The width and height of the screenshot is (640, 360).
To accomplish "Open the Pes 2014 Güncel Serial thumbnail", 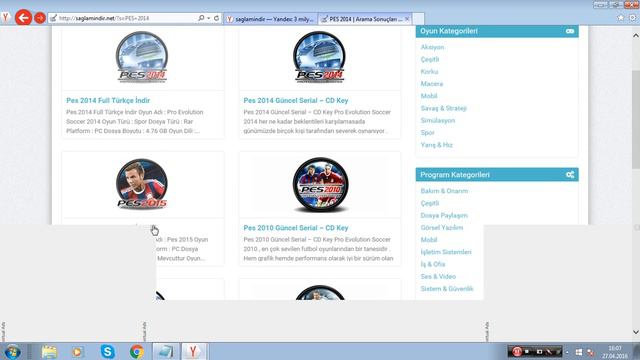I will tap(319, 57).
